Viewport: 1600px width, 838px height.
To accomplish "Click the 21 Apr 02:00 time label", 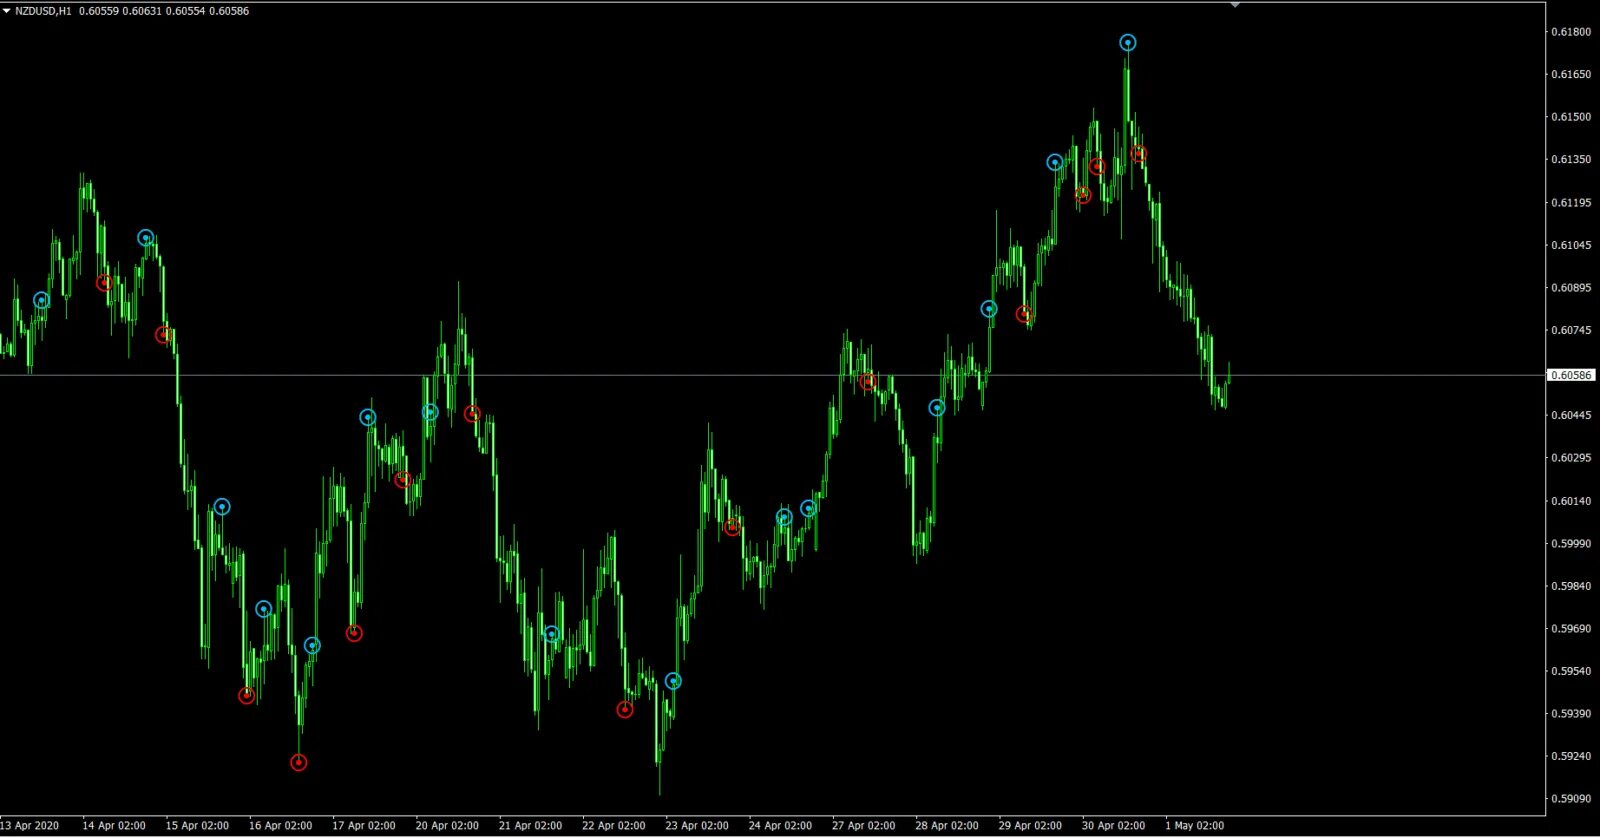I will (530, 826).
